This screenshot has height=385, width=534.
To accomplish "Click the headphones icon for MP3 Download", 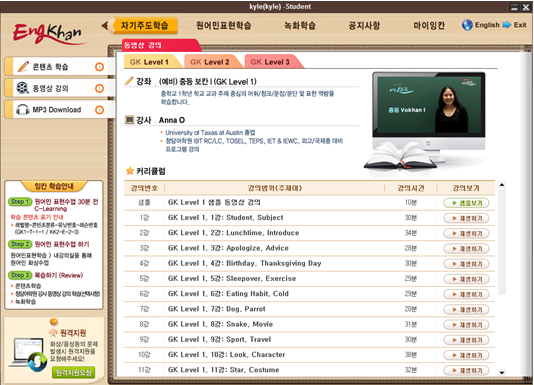I will click(22, 110).
